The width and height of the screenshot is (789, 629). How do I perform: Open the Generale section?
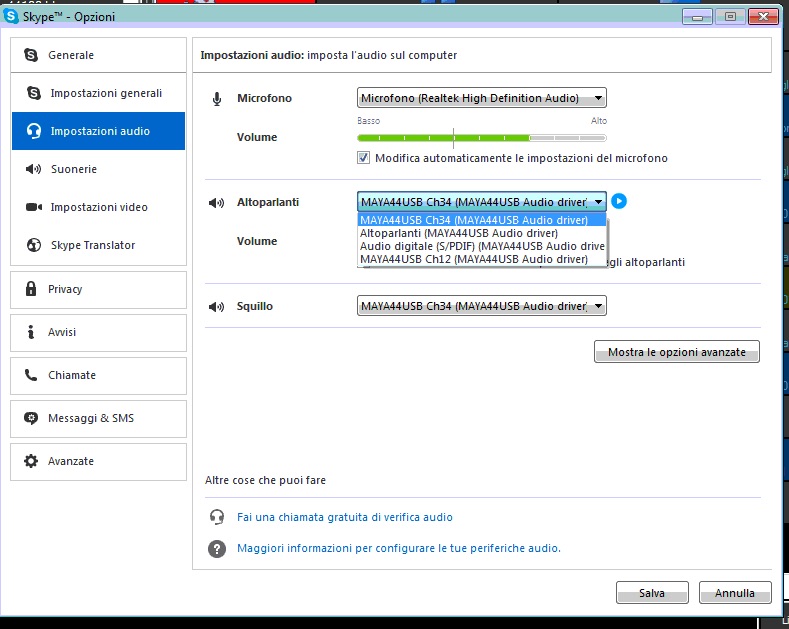click(99, 55)
